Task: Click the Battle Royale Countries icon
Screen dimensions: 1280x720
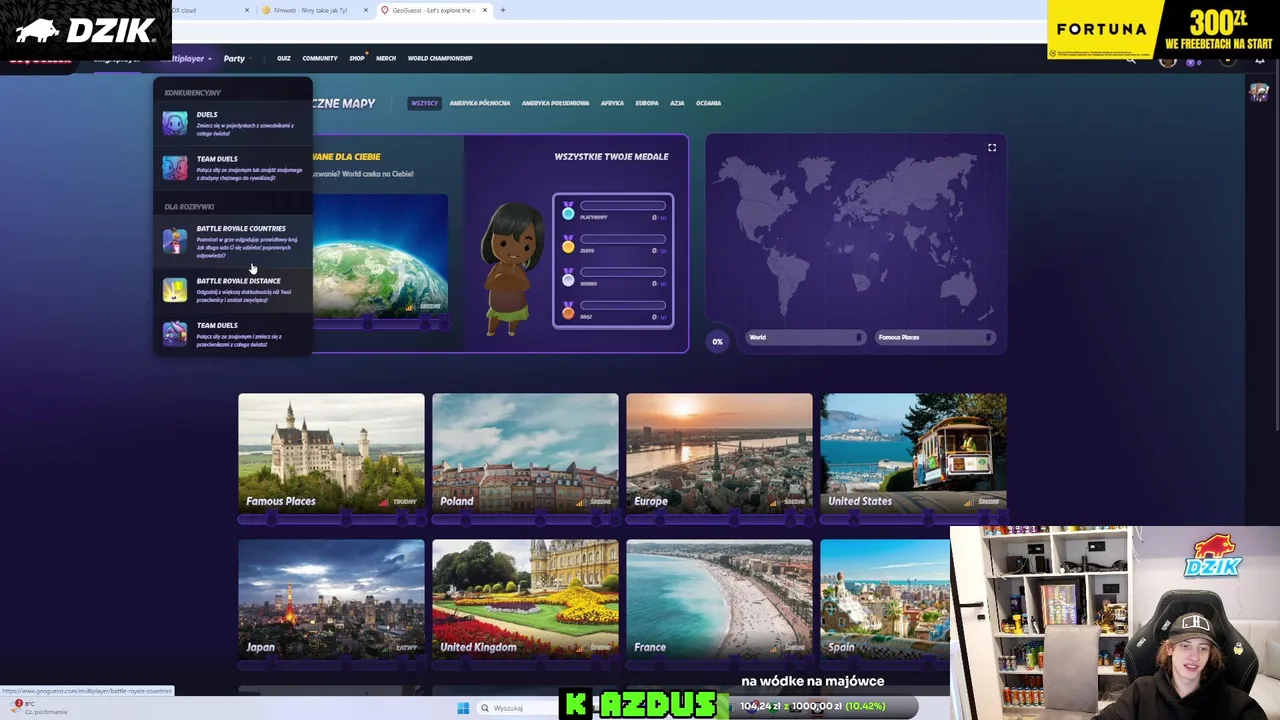Action: pos(175,241)
